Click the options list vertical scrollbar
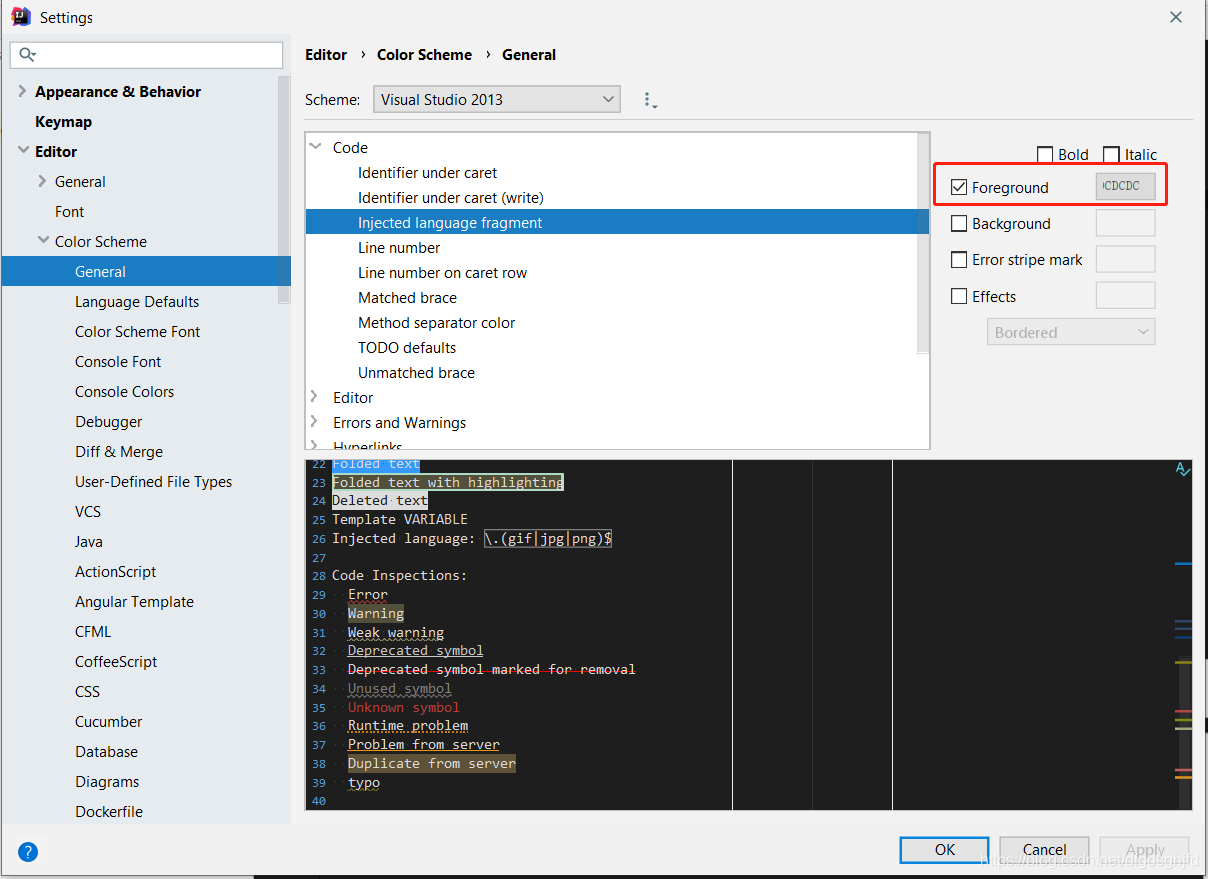The height and width of the screenshot is (879, 1208). [923, 243]
